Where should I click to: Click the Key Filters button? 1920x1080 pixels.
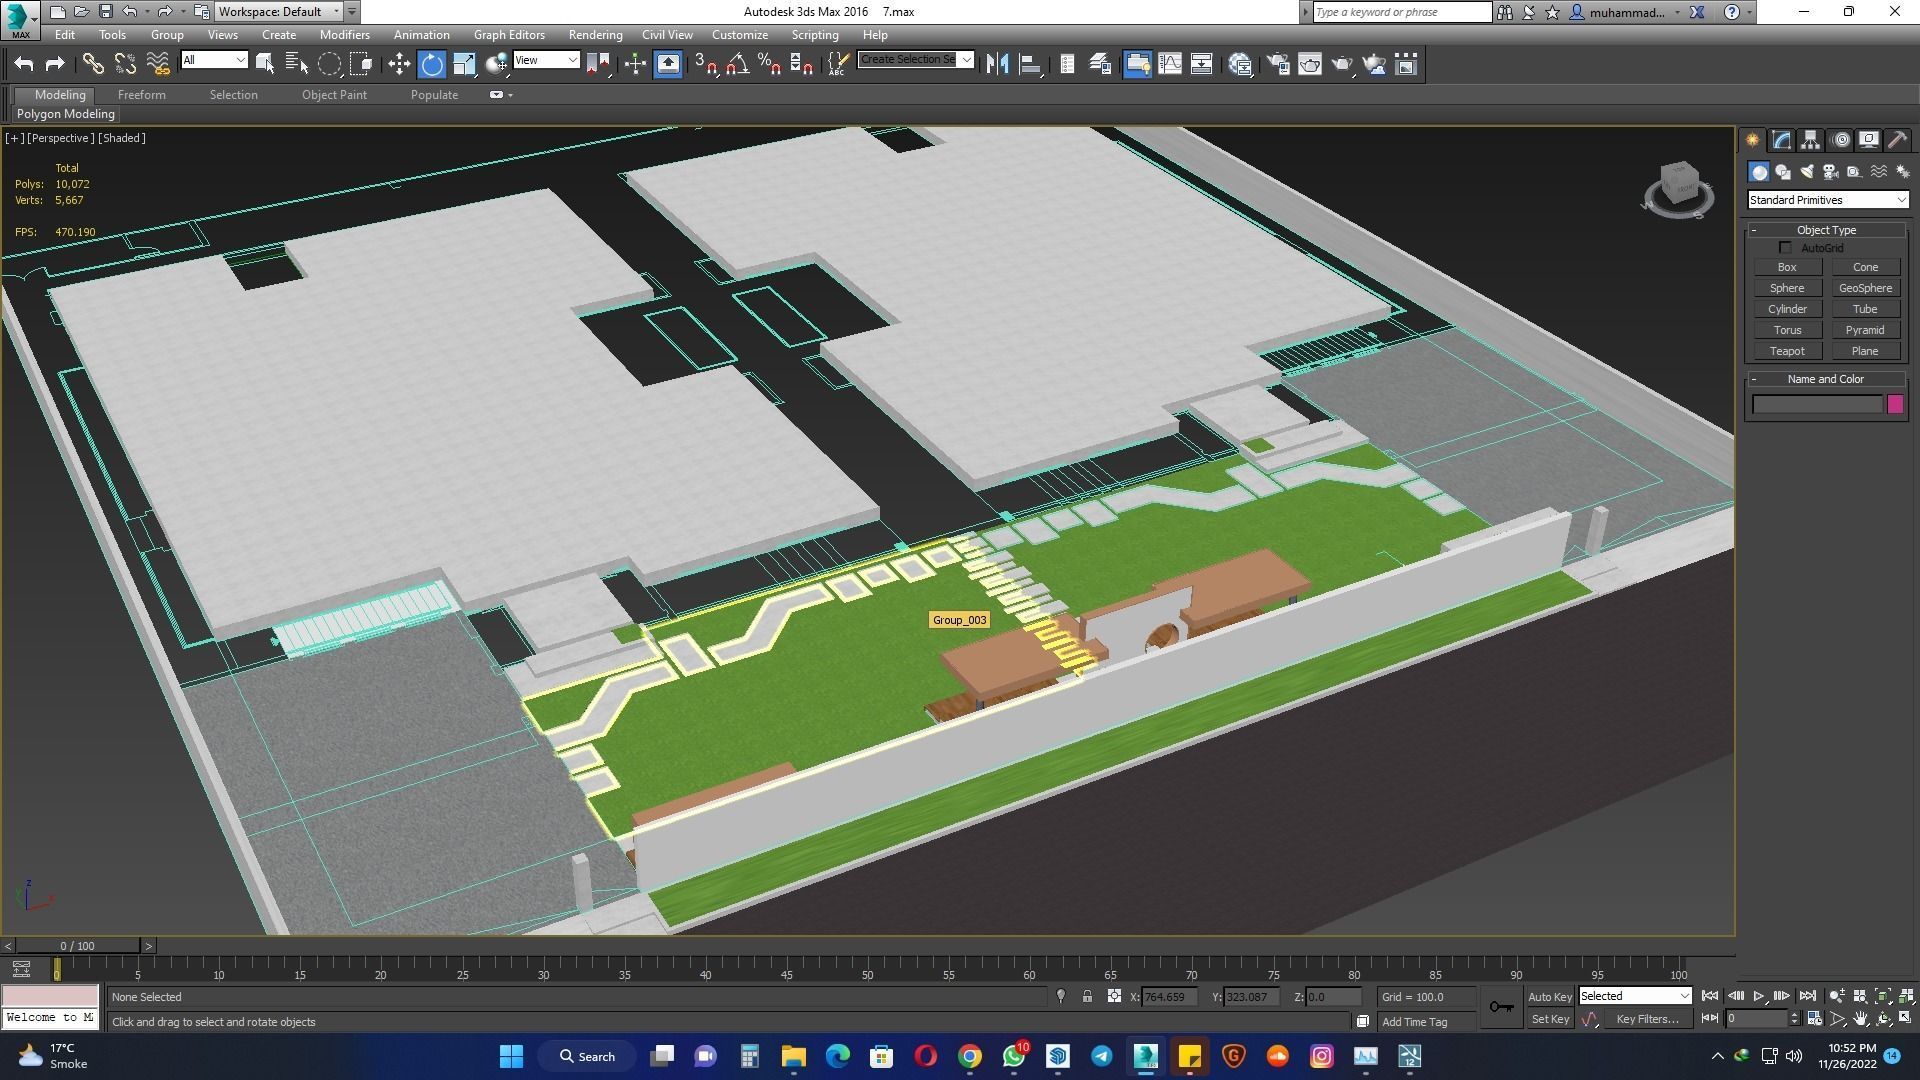pyautogui.click(x=1648, y=1019)
